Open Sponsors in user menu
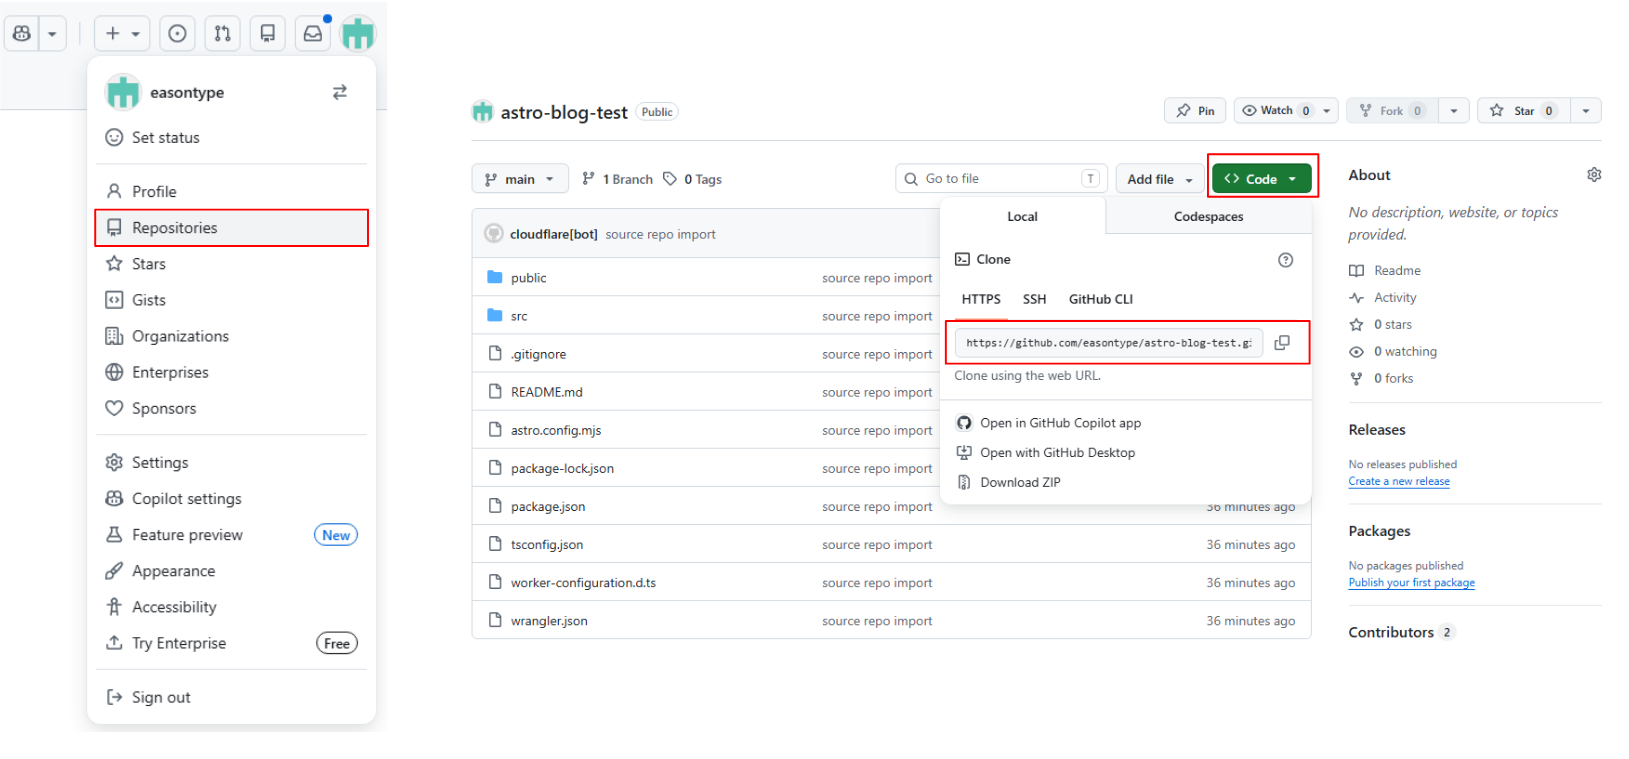 click(231, 408)
